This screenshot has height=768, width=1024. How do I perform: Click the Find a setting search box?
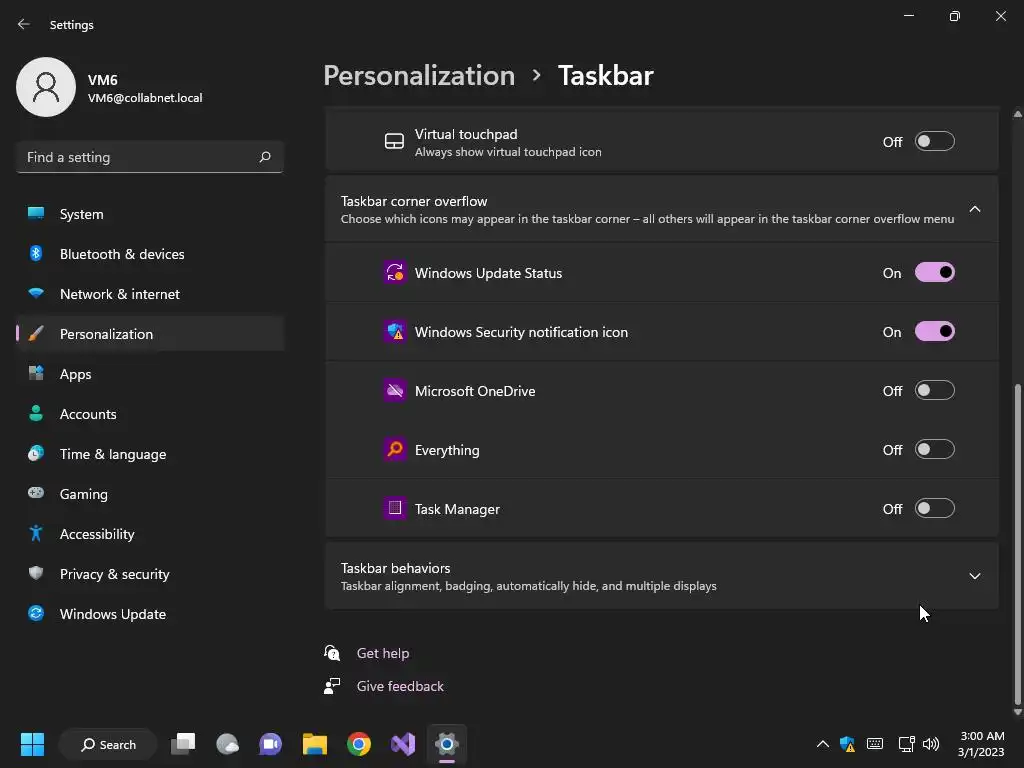(138, 157)
